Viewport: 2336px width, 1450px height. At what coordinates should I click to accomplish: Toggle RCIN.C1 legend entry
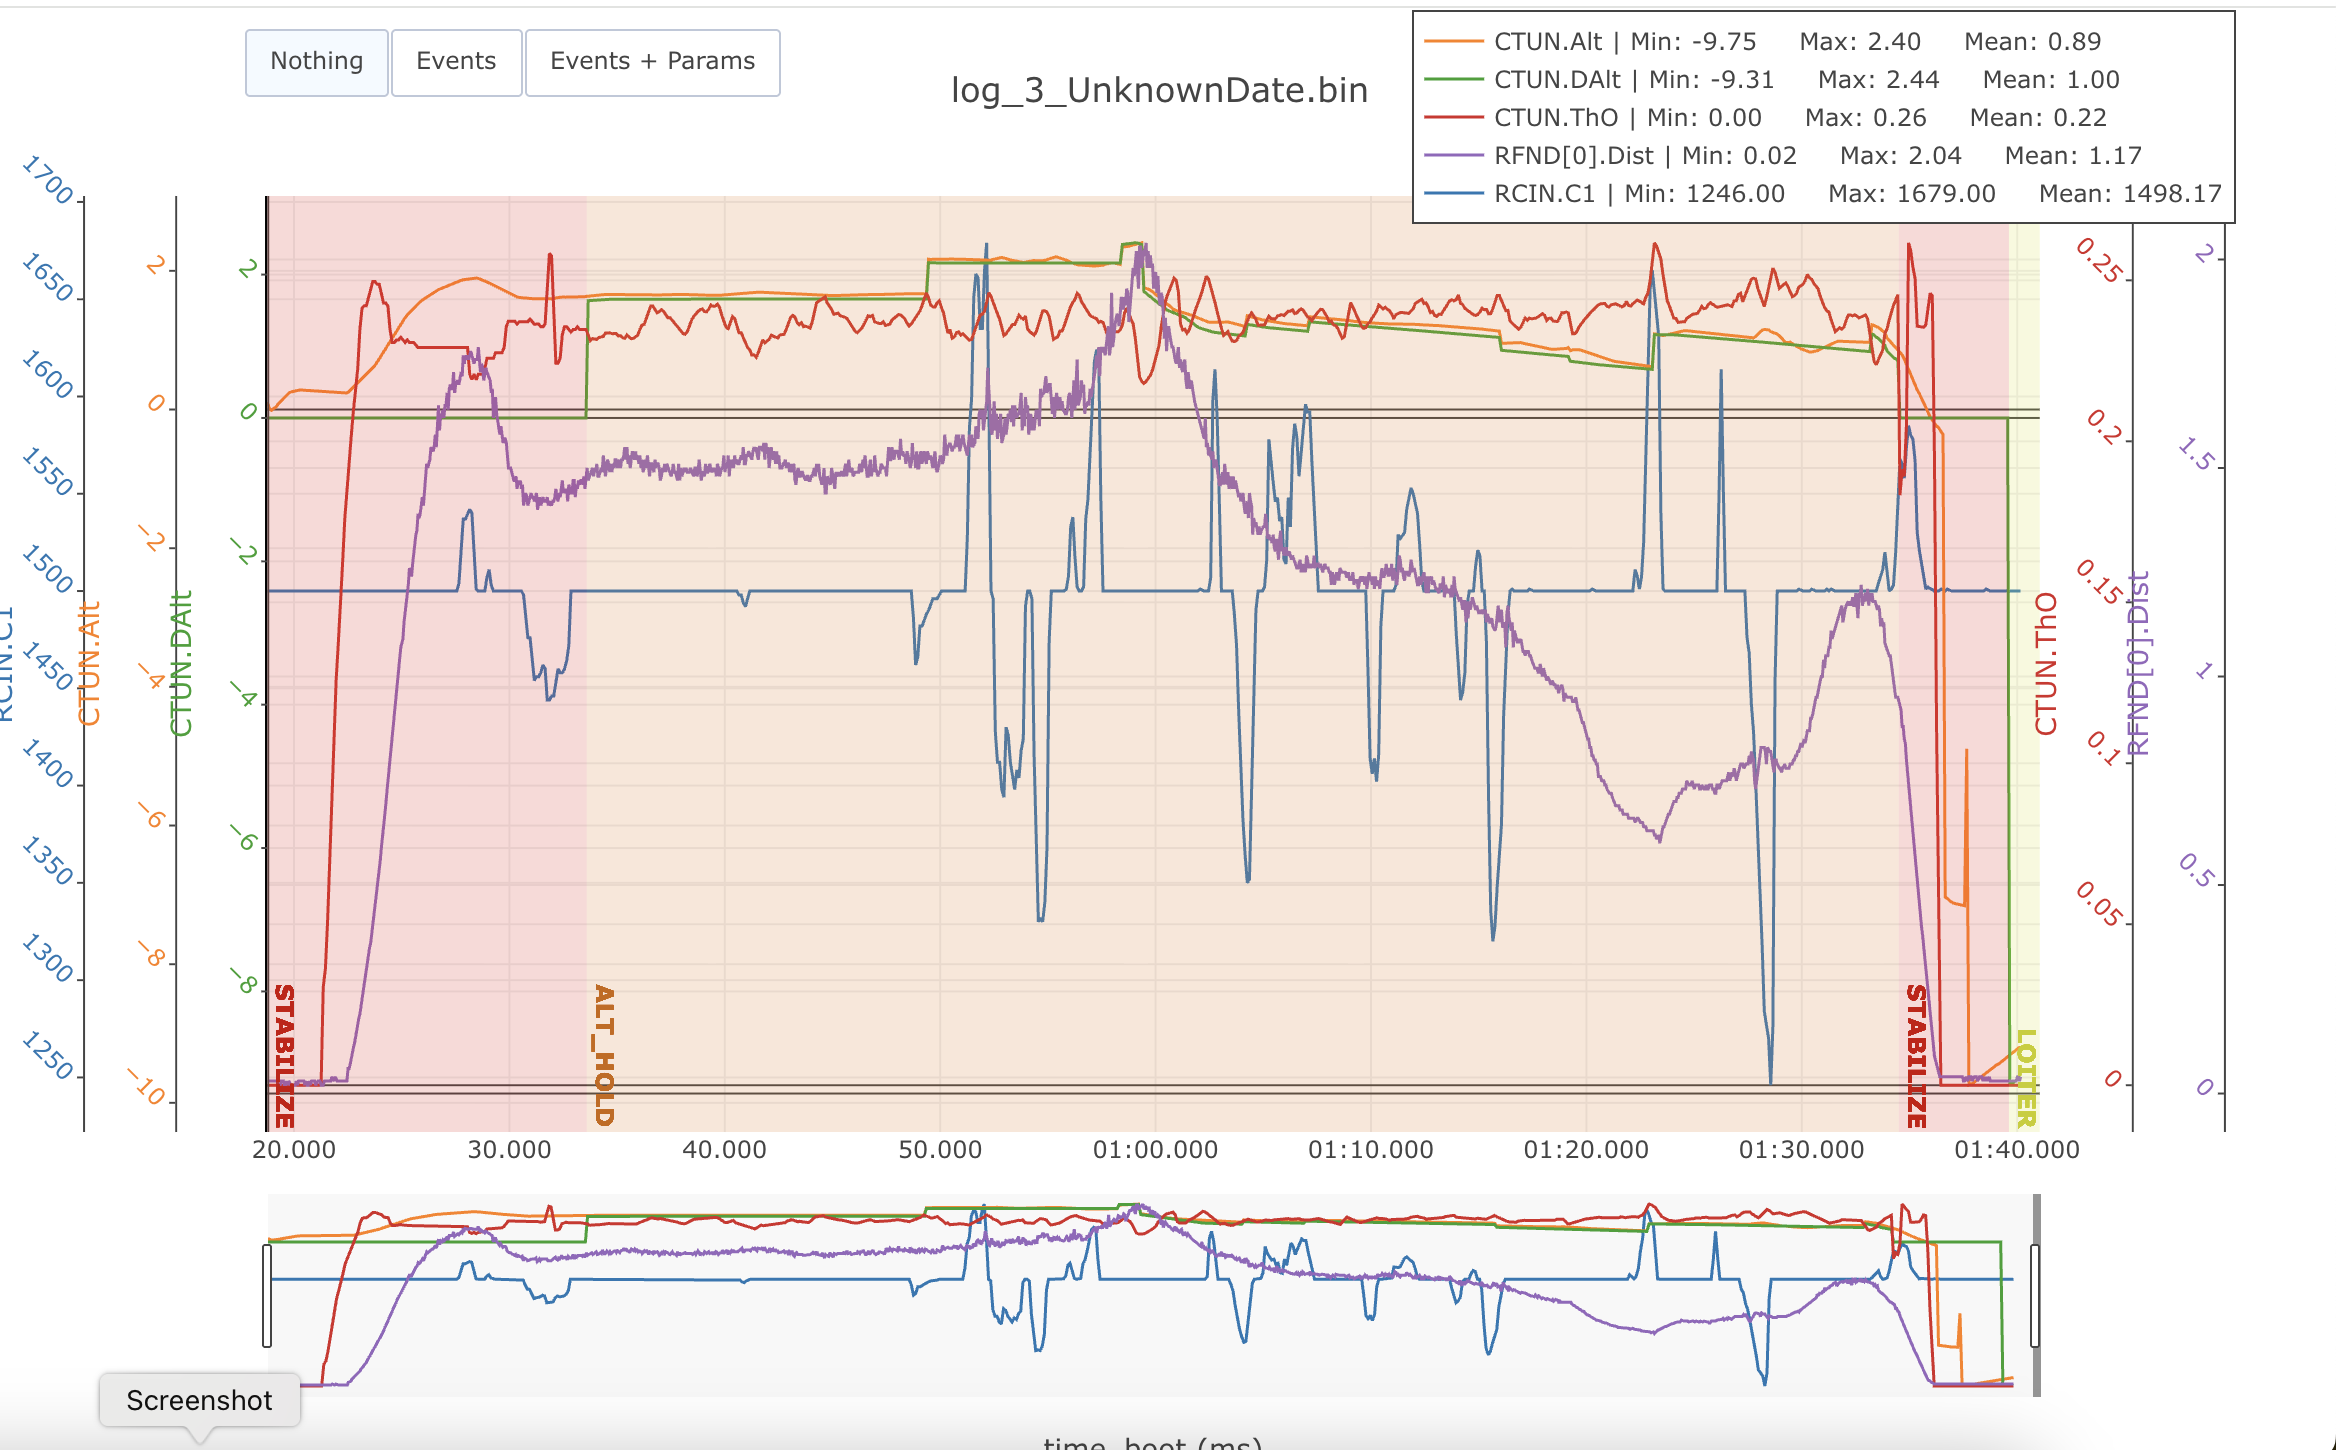[x=1544, y=194]
